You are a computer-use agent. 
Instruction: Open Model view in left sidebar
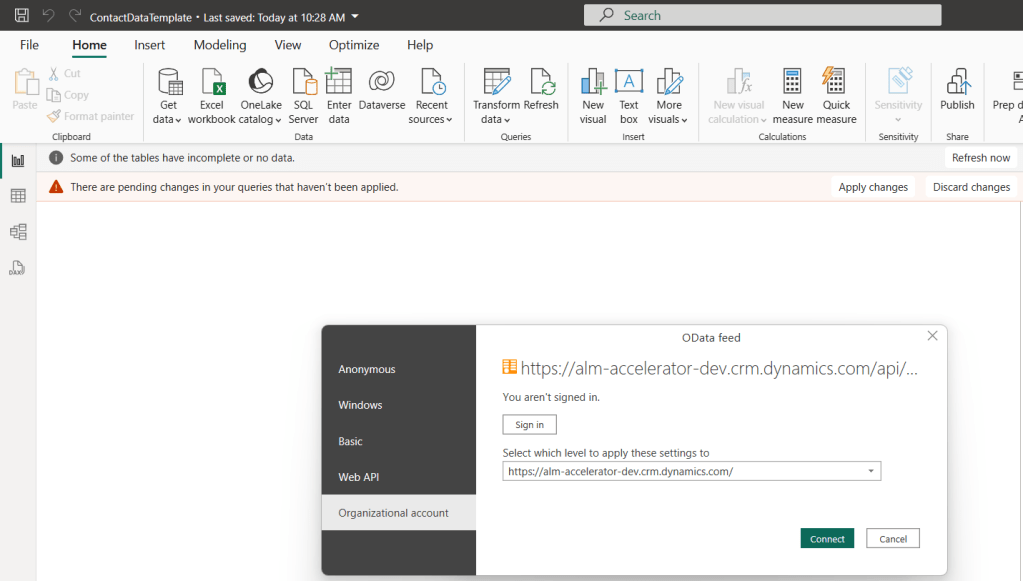(x=18, y=232)
